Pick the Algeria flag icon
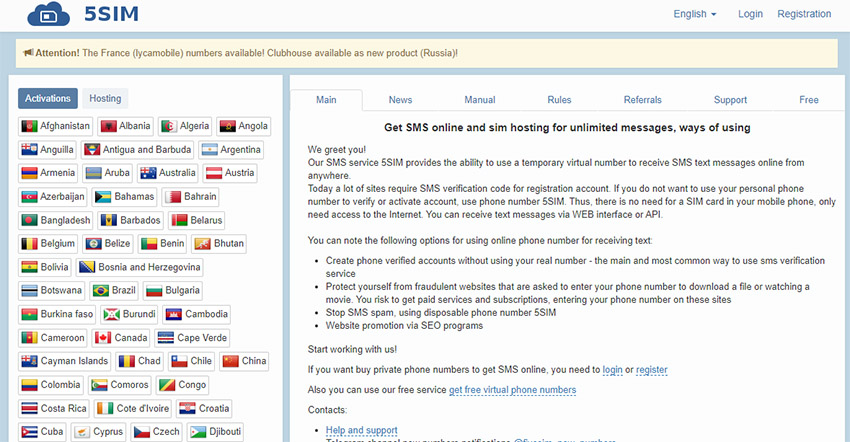Image resolution: width=850 pixels, height=442 pixels. 169,126
